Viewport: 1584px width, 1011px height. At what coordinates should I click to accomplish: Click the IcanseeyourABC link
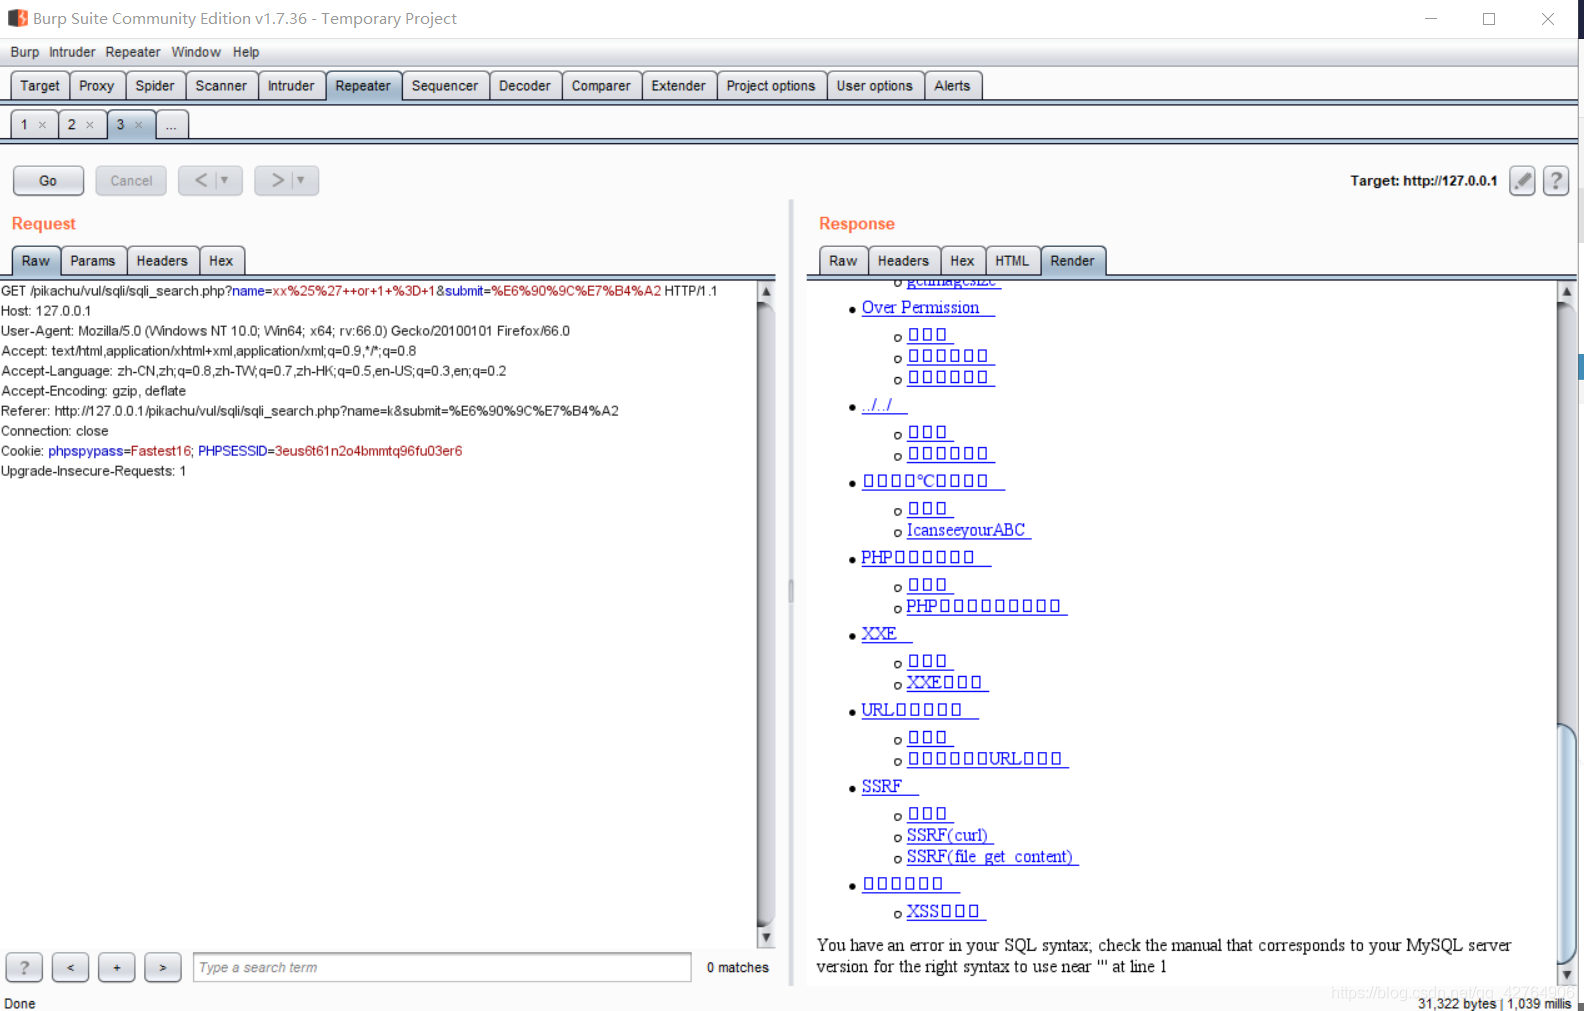point(968,530)
